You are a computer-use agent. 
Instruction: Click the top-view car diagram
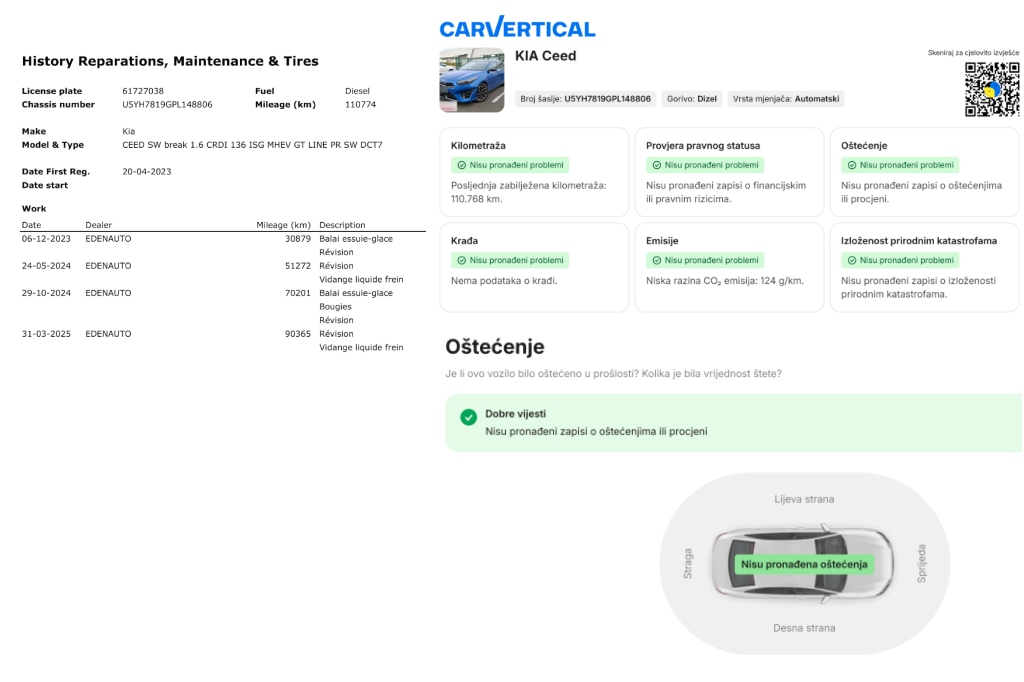coord(804,564)
